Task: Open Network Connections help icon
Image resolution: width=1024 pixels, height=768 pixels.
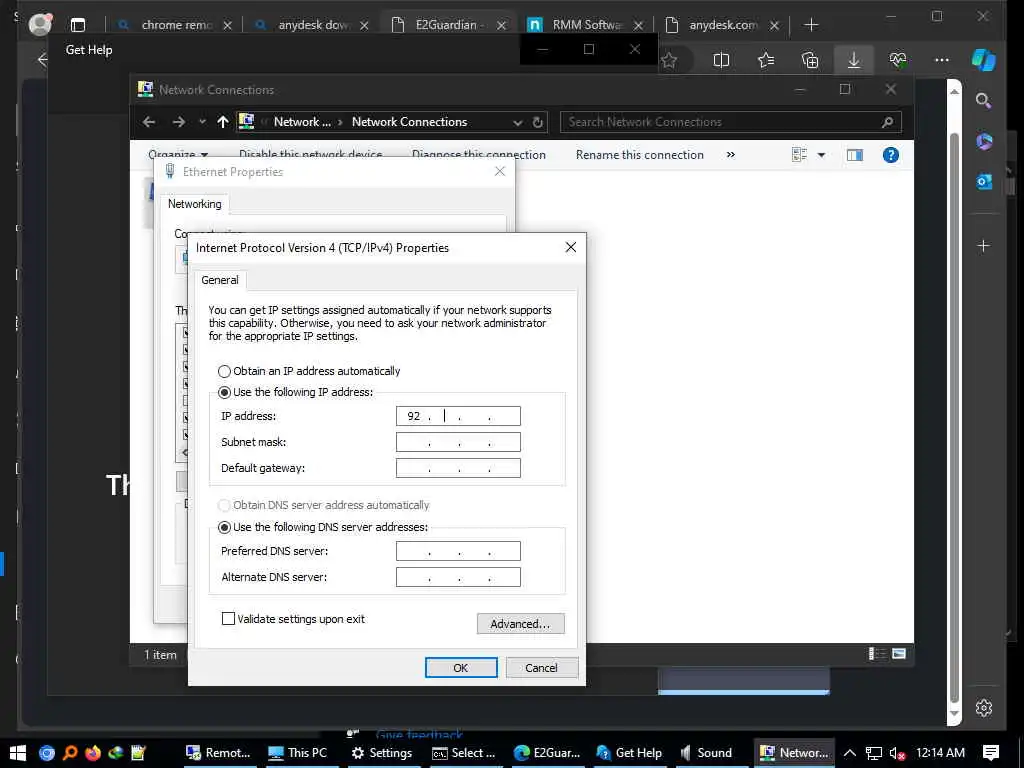Action: 891,155
